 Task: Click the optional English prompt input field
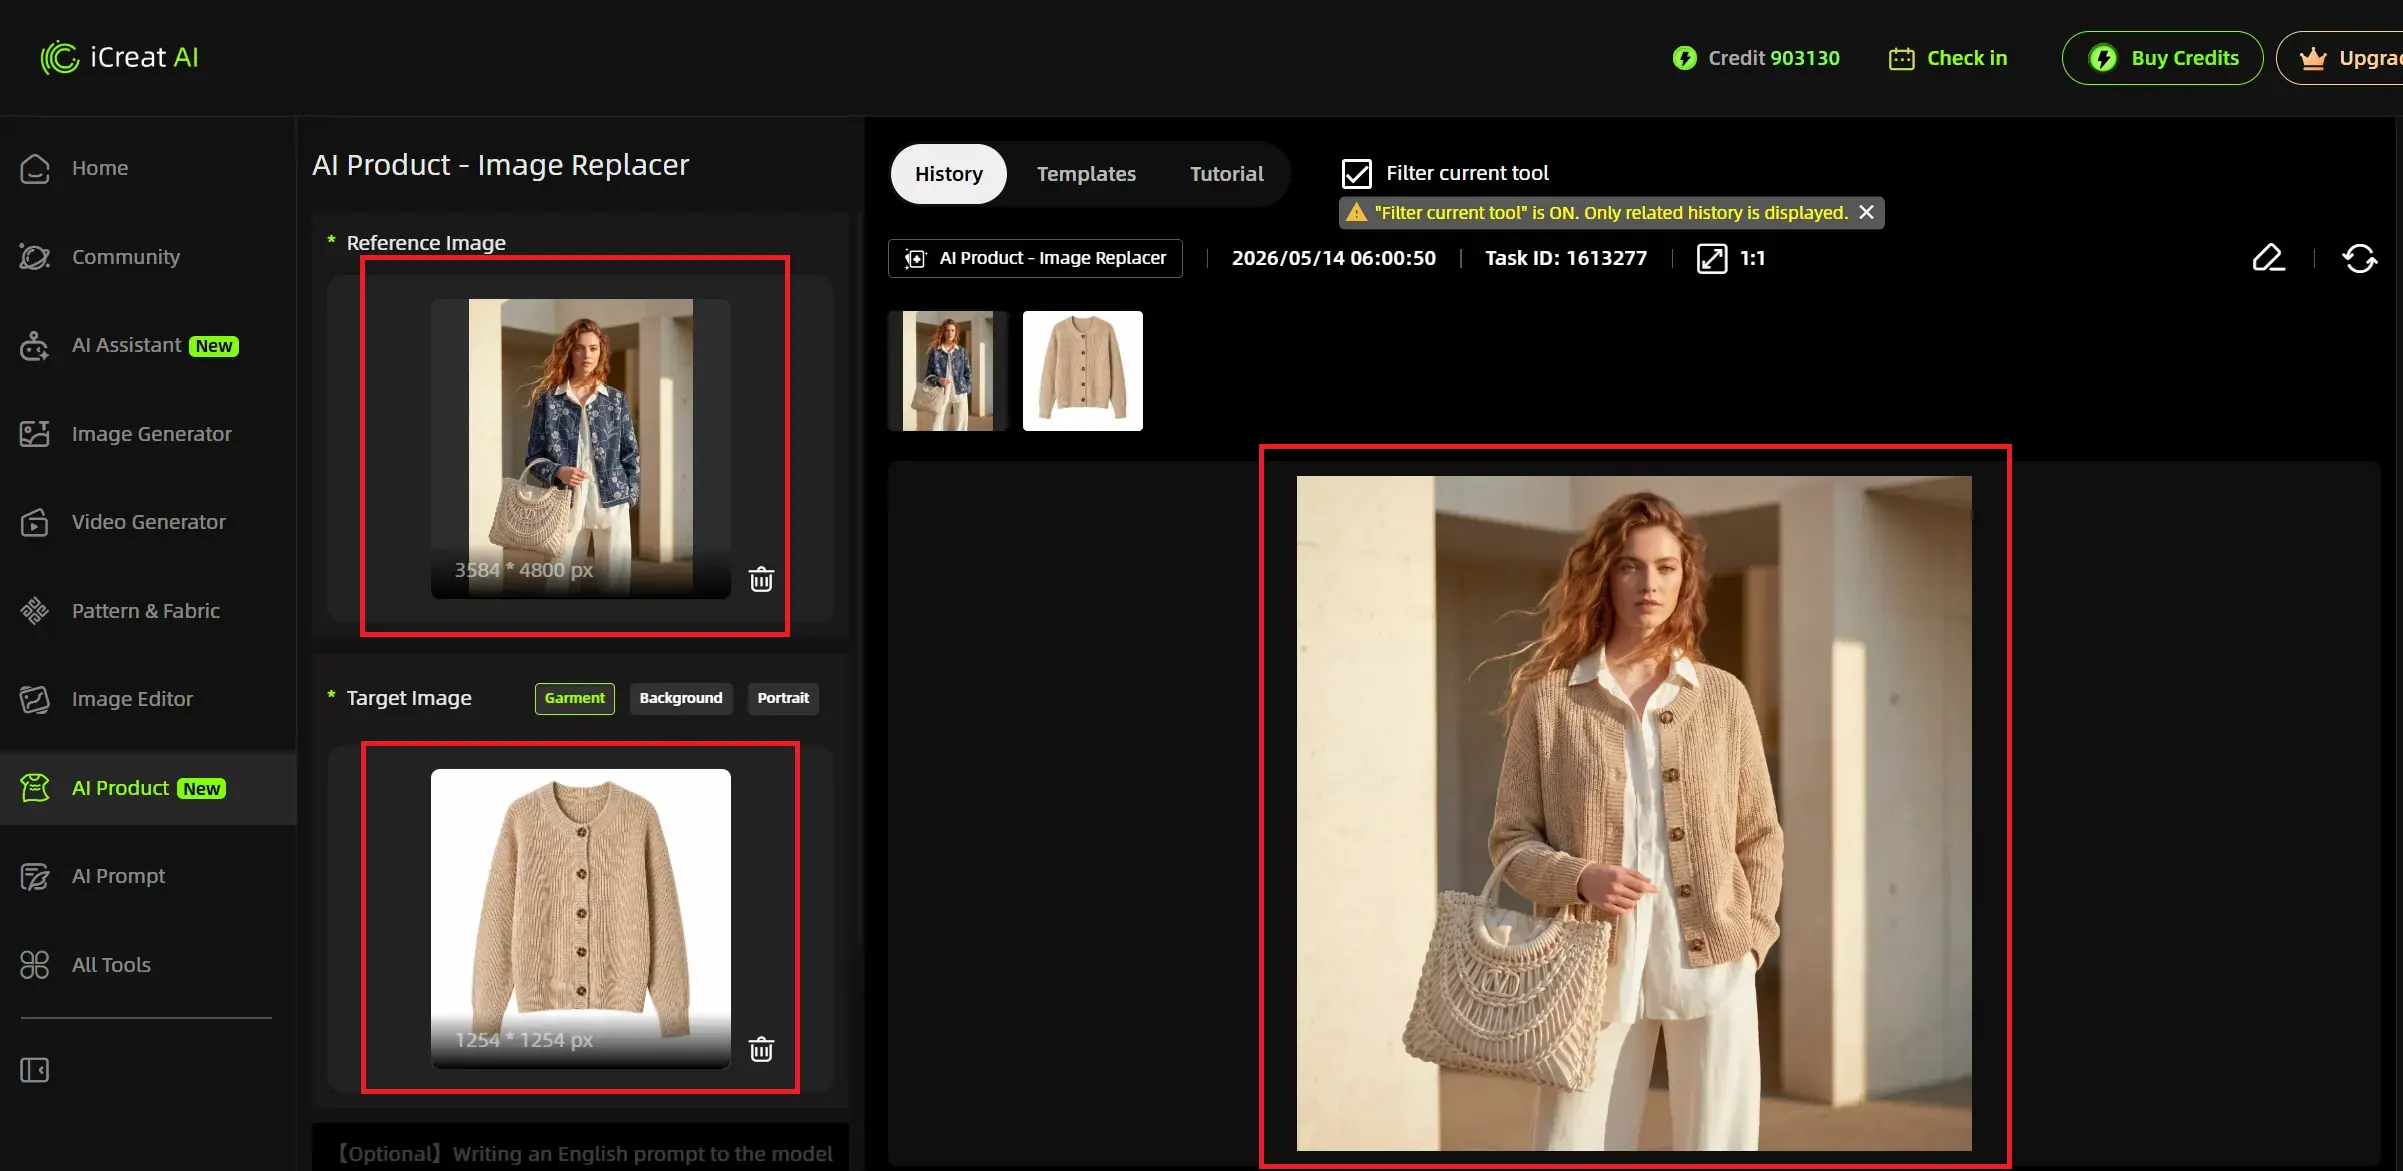pos(581,1148)
